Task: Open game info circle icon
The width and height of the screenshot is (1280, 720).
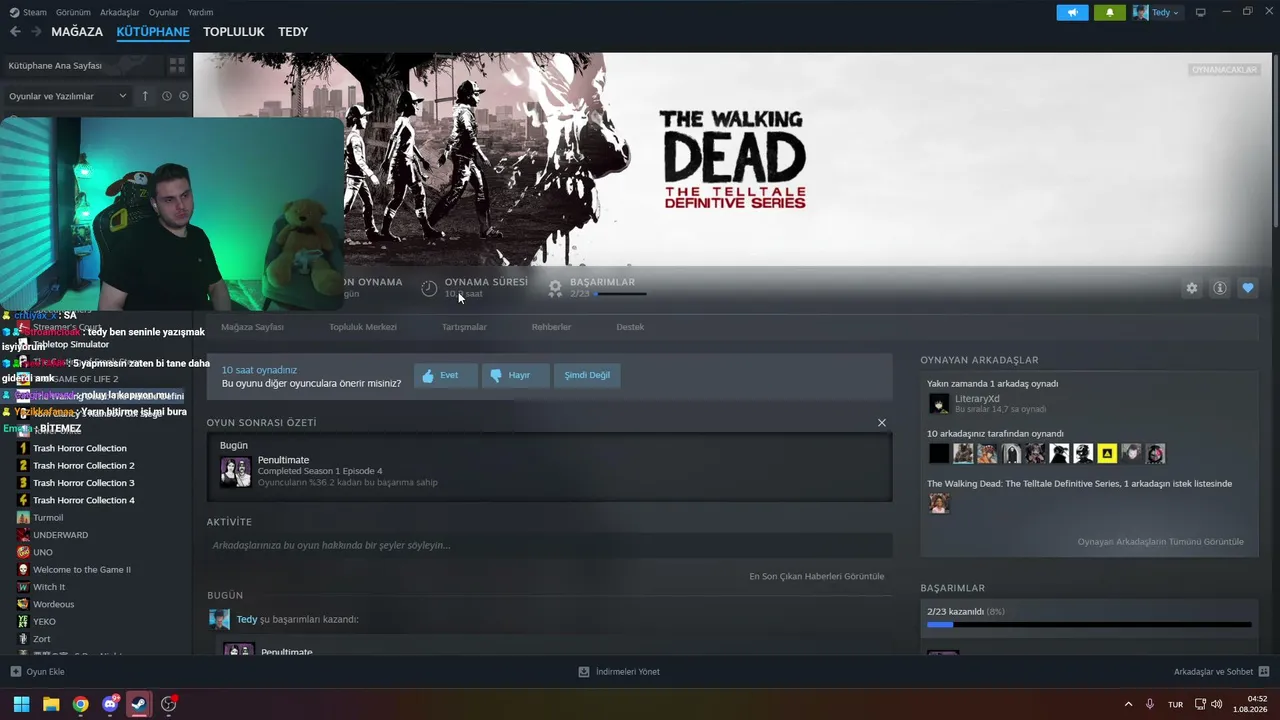Action: [1220, 288]
